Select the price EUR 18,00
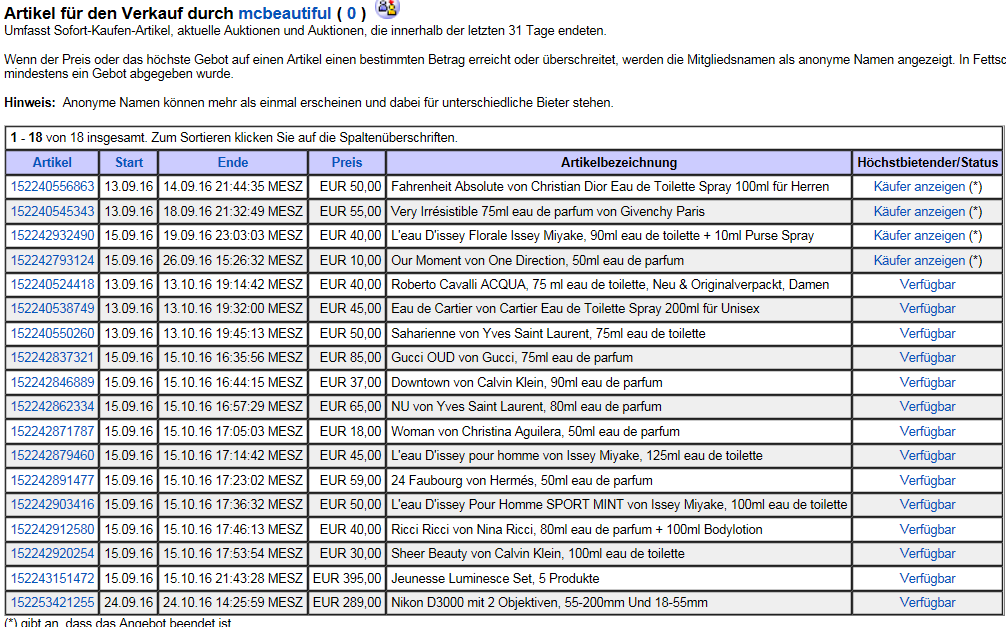This screenshot has height=627, width=1006. tap(350, 431)
